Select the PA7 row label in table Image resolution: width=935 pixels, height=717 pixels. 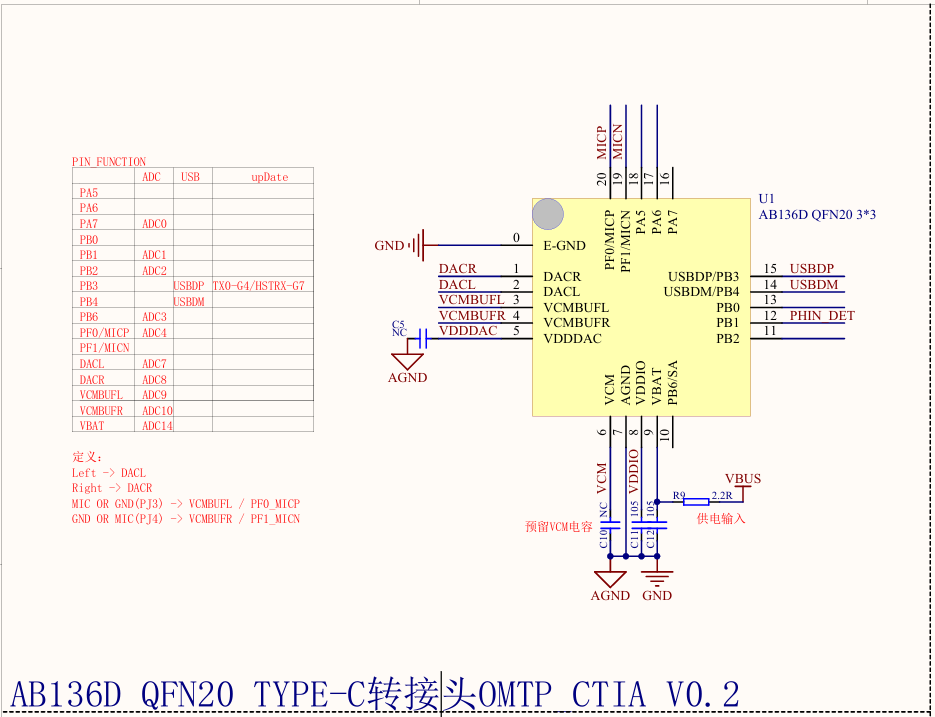(x=88, y=224)
